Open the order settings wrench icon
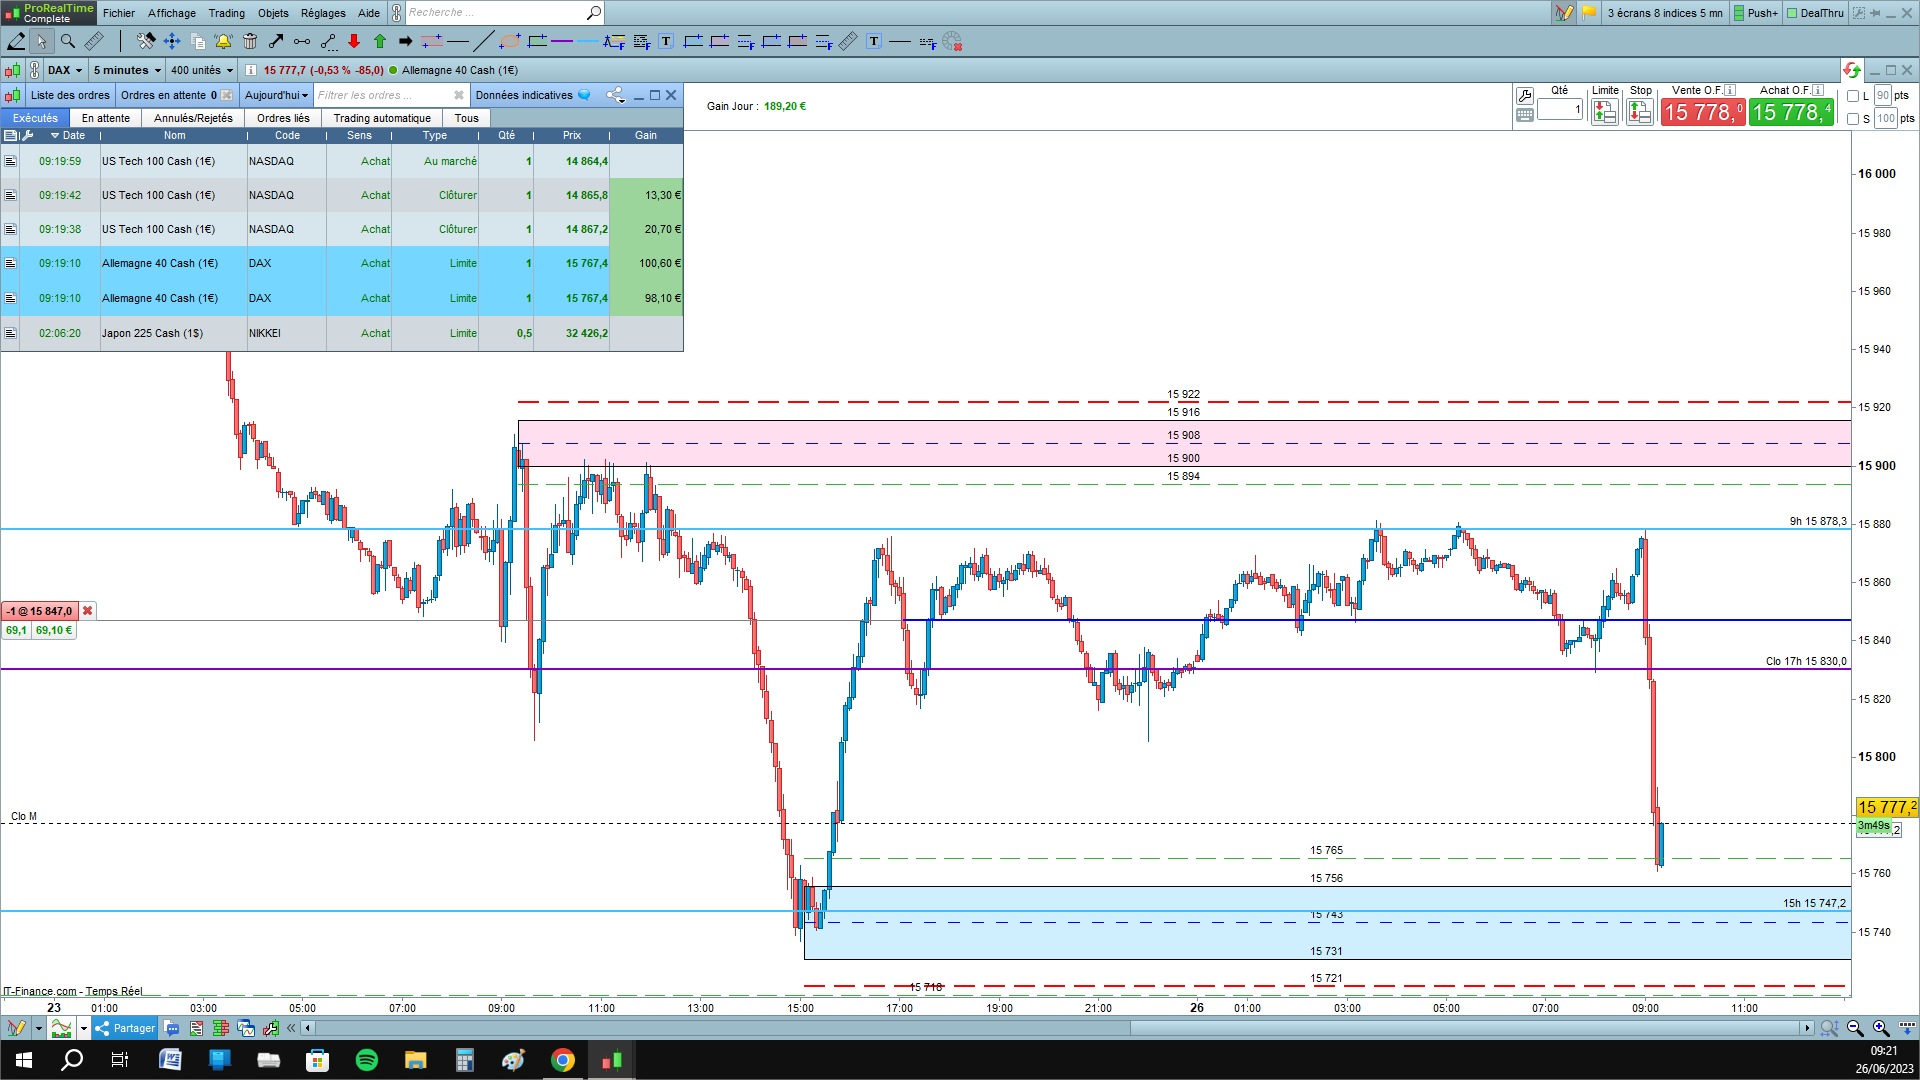This screenshot has width=1920, height=1080. [1525, 95]
